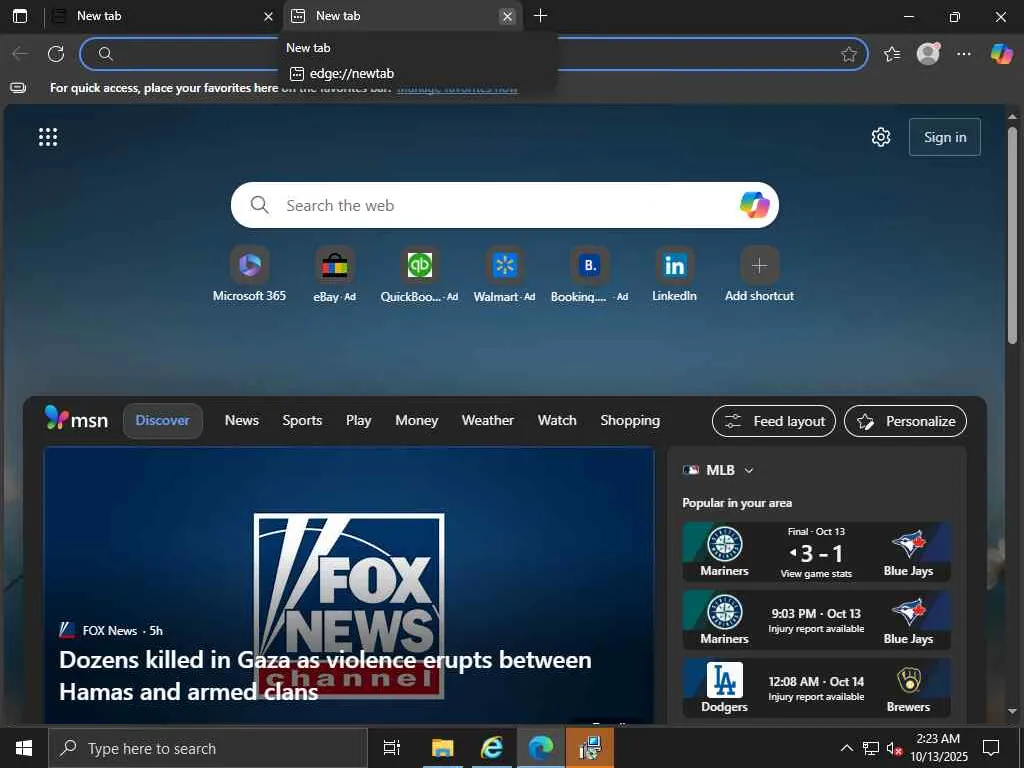Image resolution: width=1024 pixels, height=768 pixels.
Task: Click the Search the web box
Action: coord(504,205)
